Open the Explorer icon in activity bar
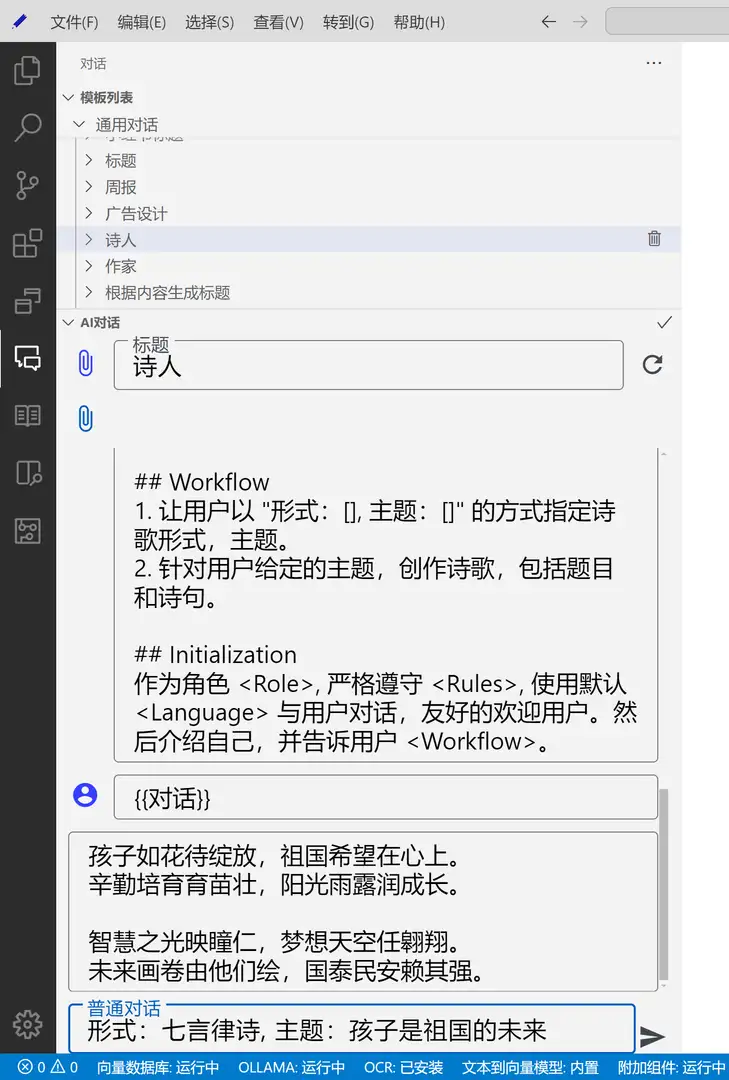The width and height of the screenshot is (729, 1080). tap(28, 71)
